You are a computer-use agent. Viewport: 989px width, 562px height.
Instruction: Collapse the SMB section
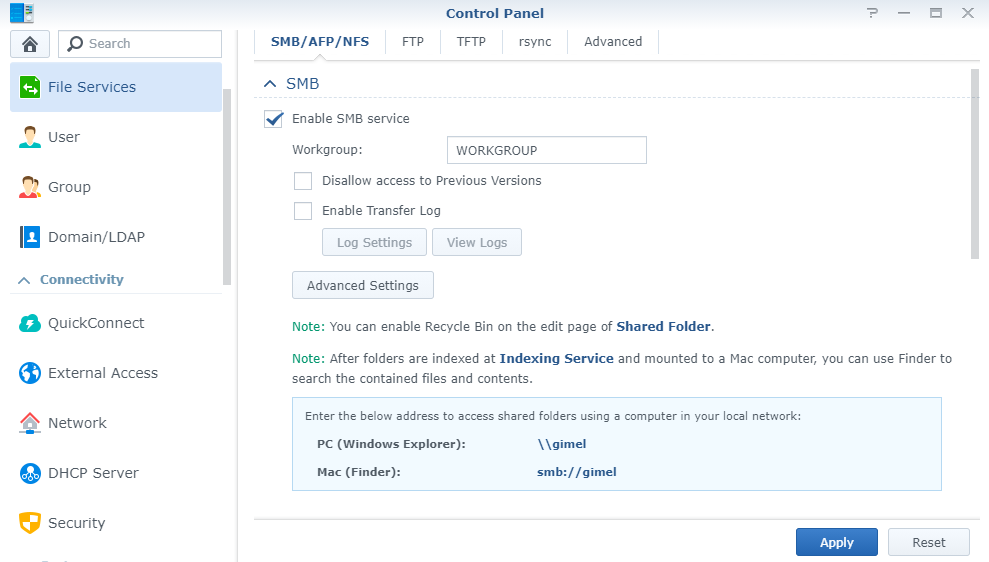coord(269,84)
